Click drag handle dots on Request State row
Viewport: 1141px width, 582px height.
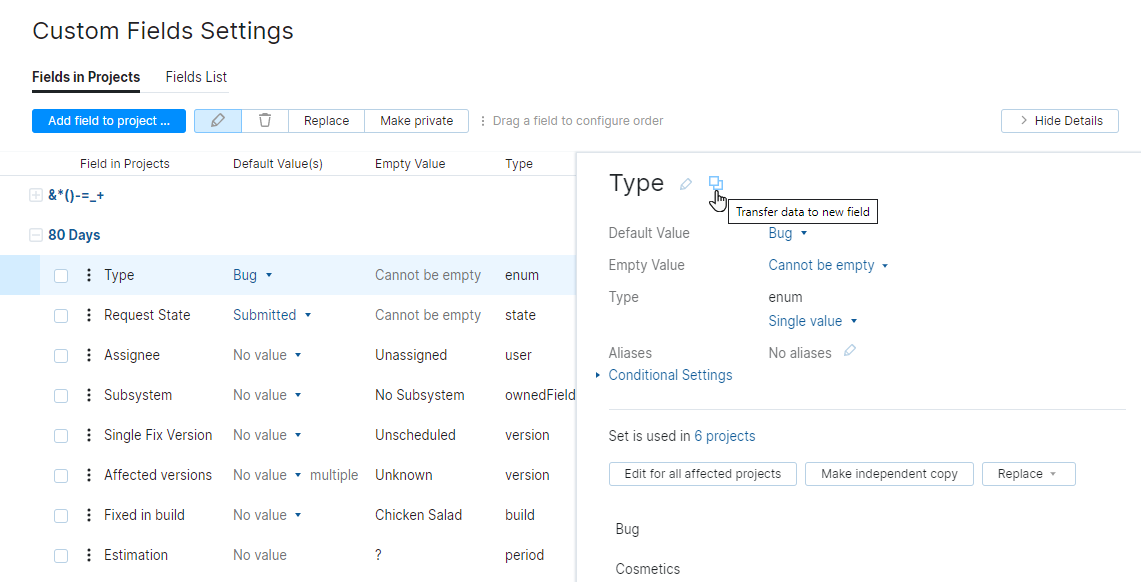[88, 315]
